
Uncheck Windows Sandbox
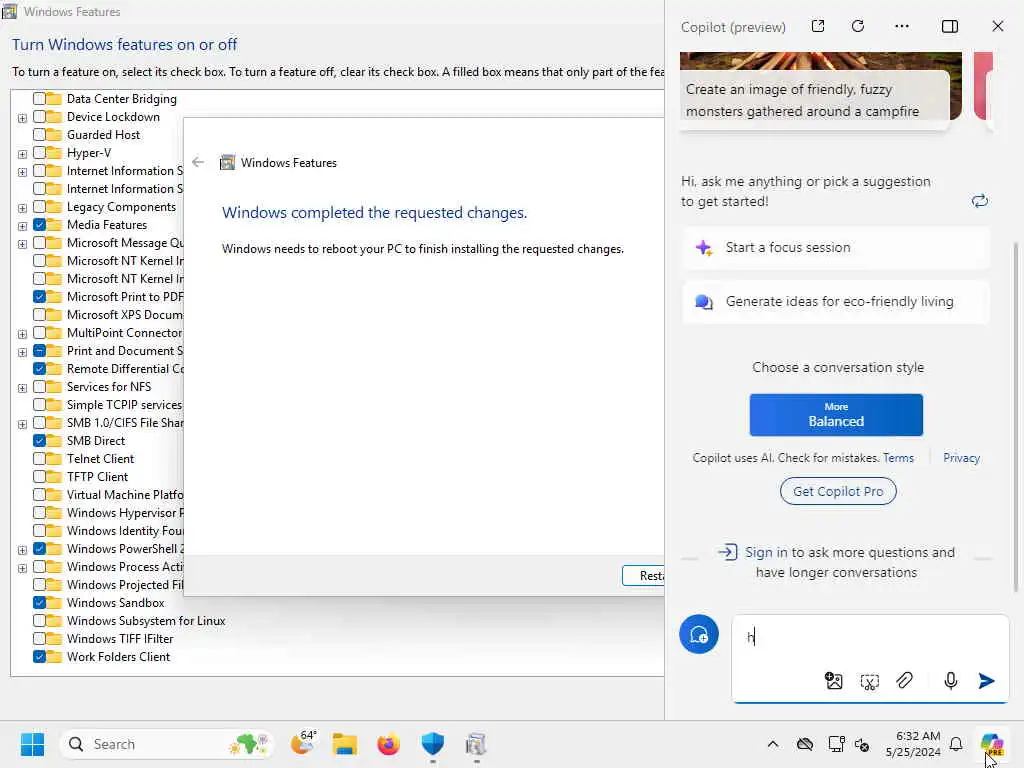[39, 603]
